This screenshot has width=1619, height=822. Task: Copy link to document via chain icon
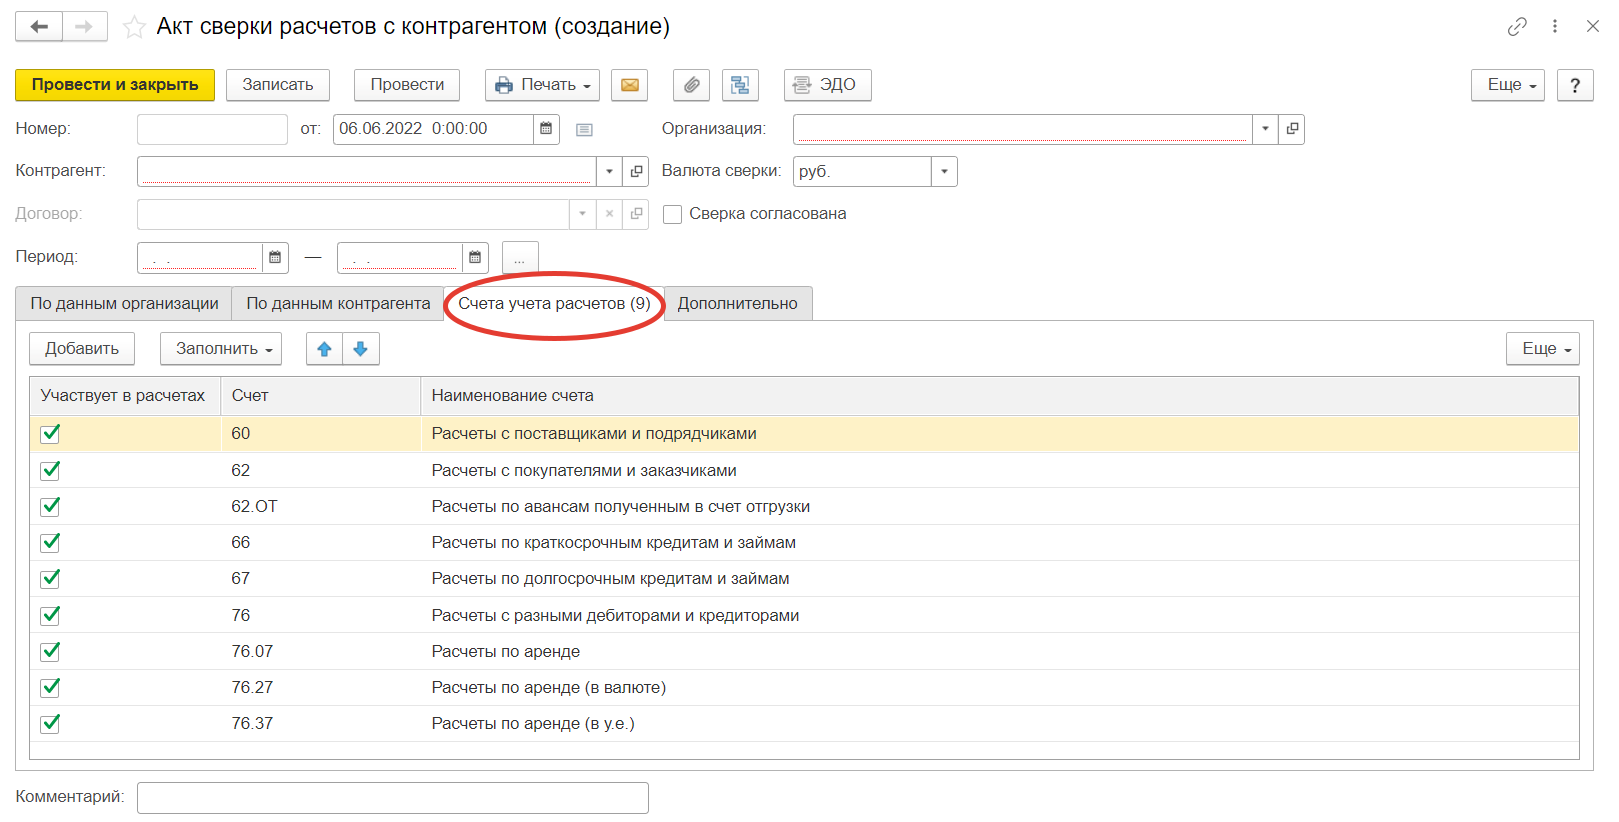coord(1517,27)
